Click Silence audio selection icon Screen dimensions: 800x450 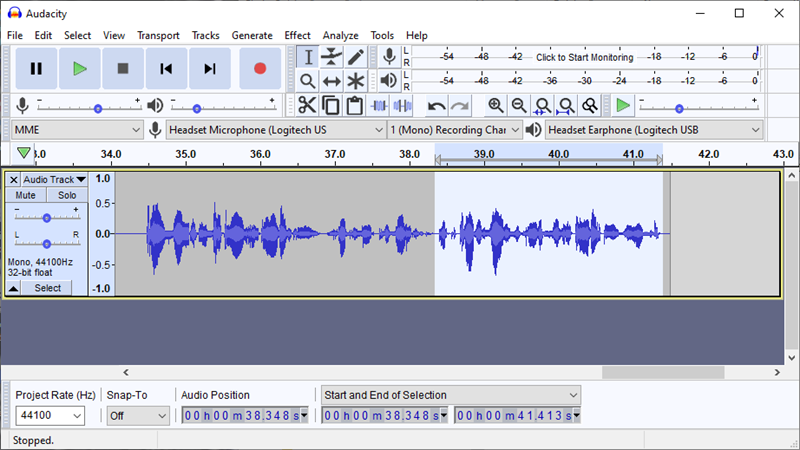click(403, 106)
